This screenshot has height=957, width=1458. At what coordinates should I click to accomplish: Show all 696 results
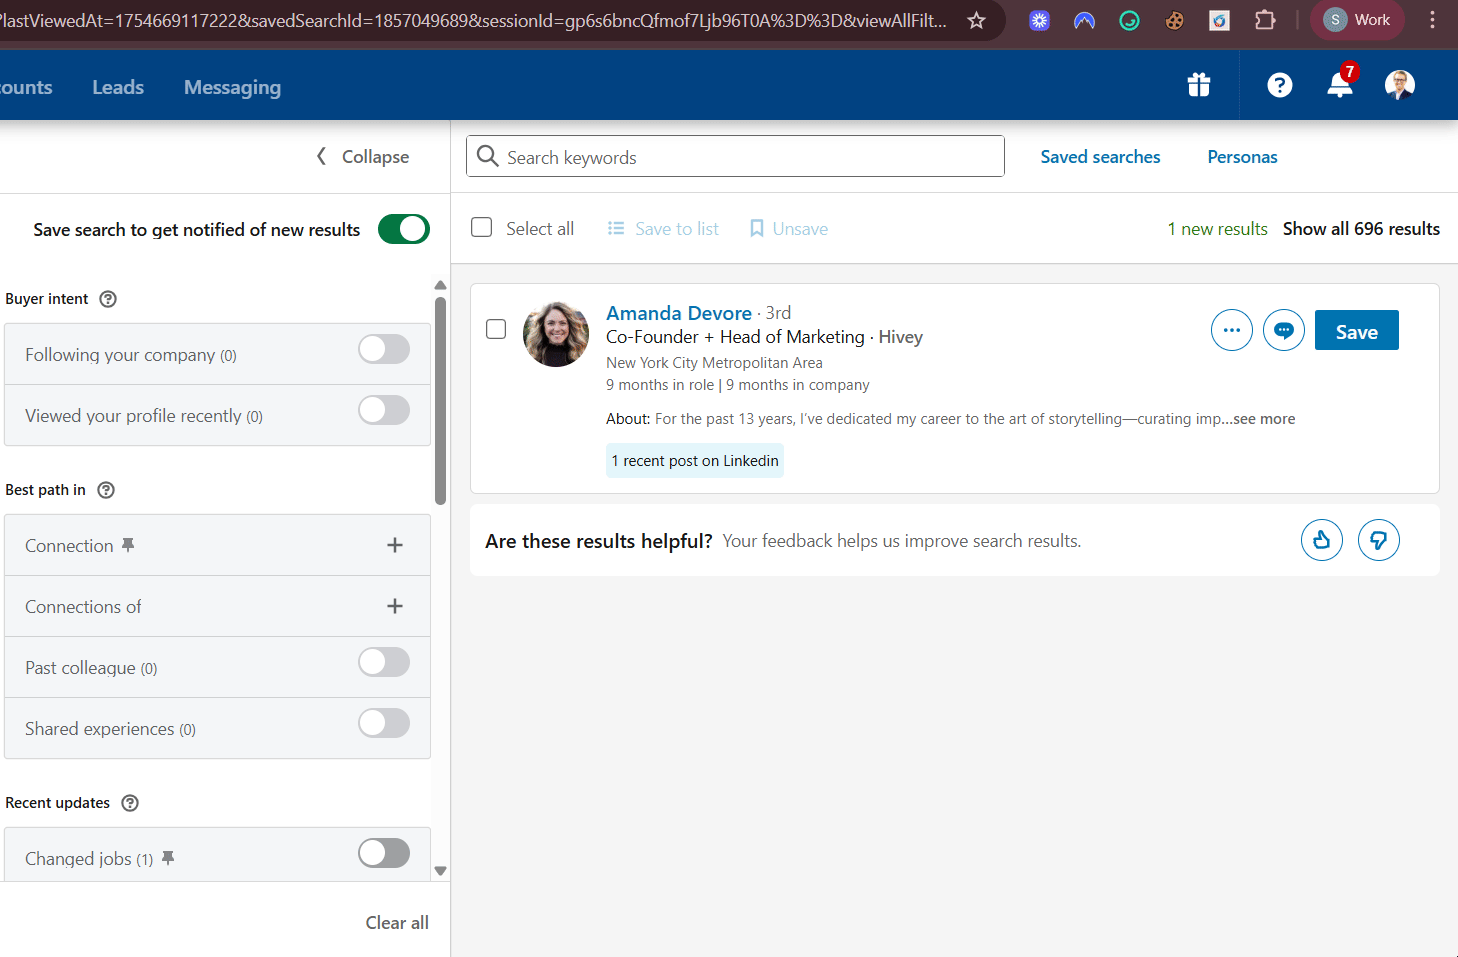pos(1361,228)
